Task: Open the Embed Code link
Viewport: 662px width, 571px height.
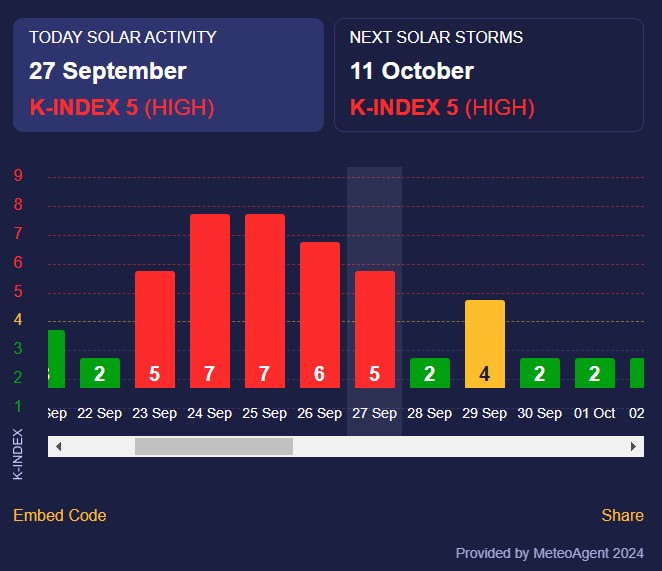Action: coord(60,515)
